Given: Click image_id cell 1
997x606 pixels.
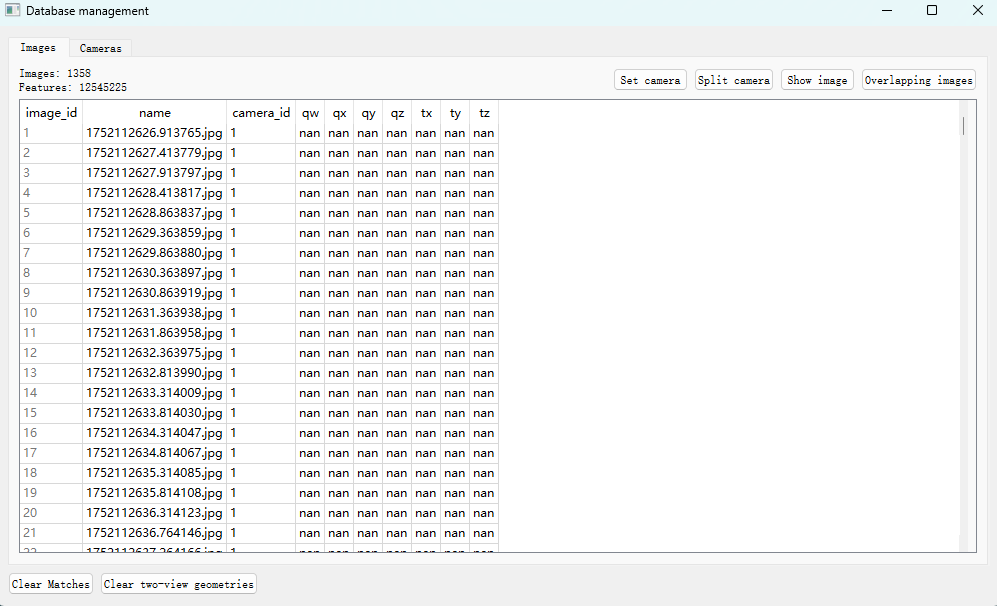Looking at the screenshot, I should click(51, 133).
